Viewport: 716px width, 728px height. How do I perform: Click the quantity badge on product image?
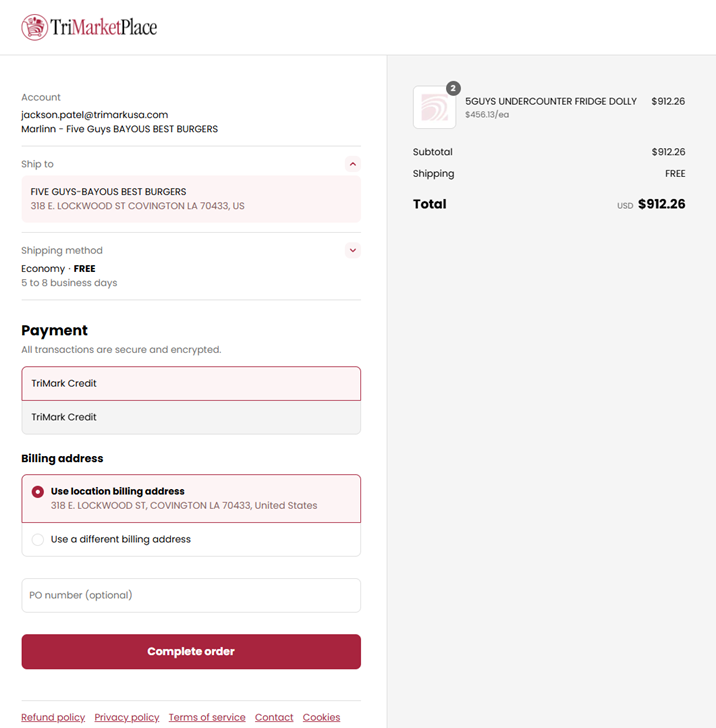[453, 89]
